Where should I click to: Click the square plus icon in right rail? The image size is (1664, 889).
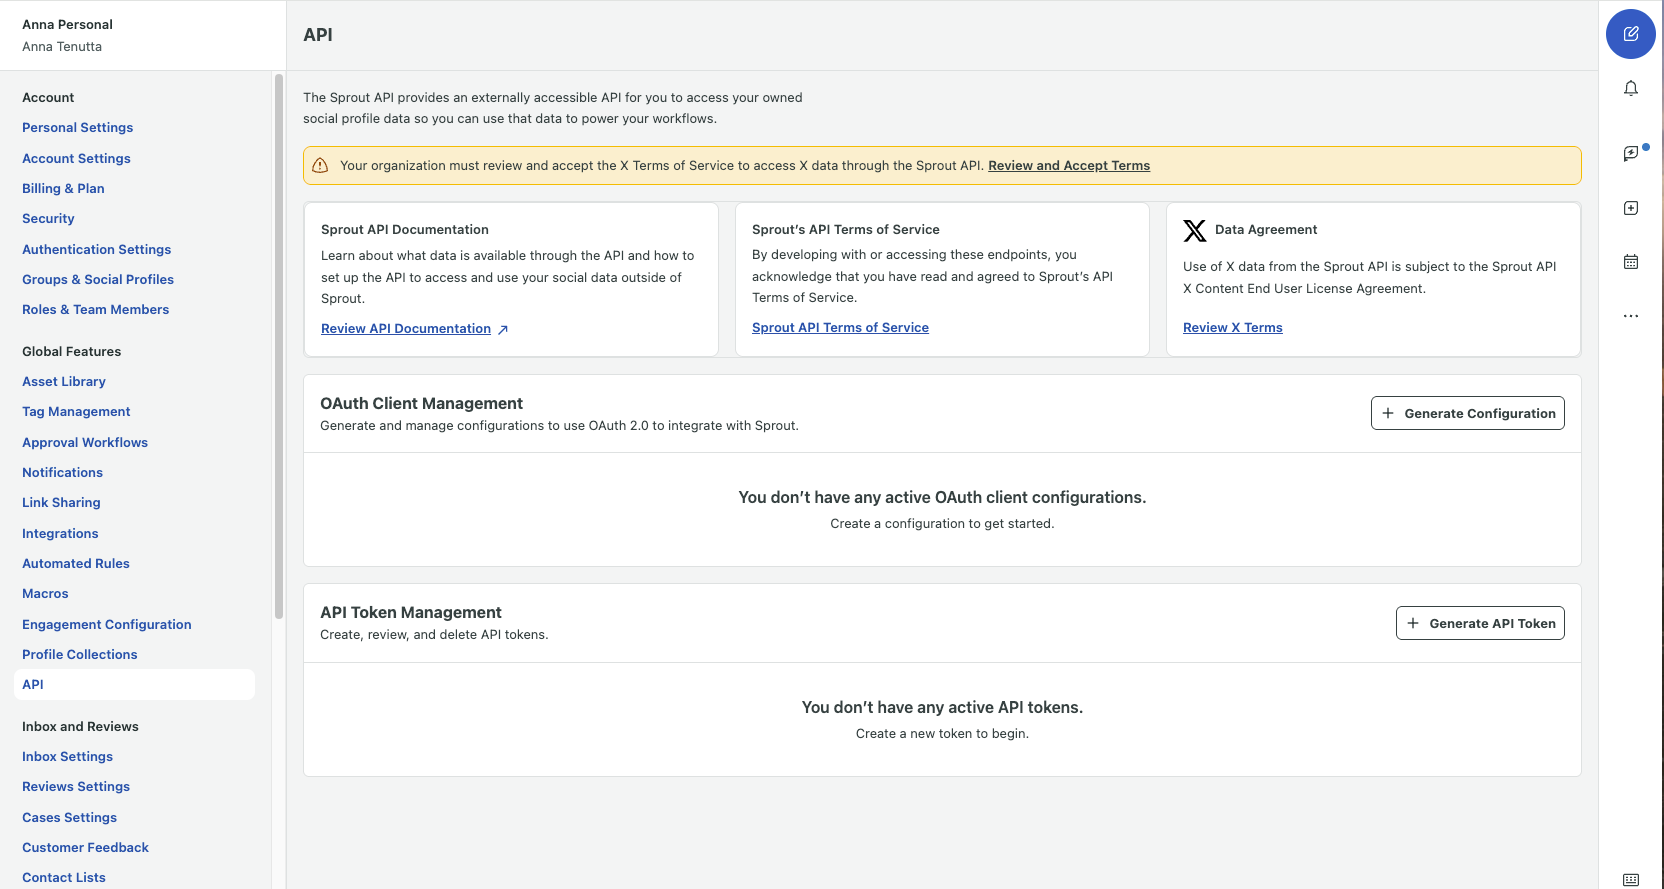point(1630,208)
